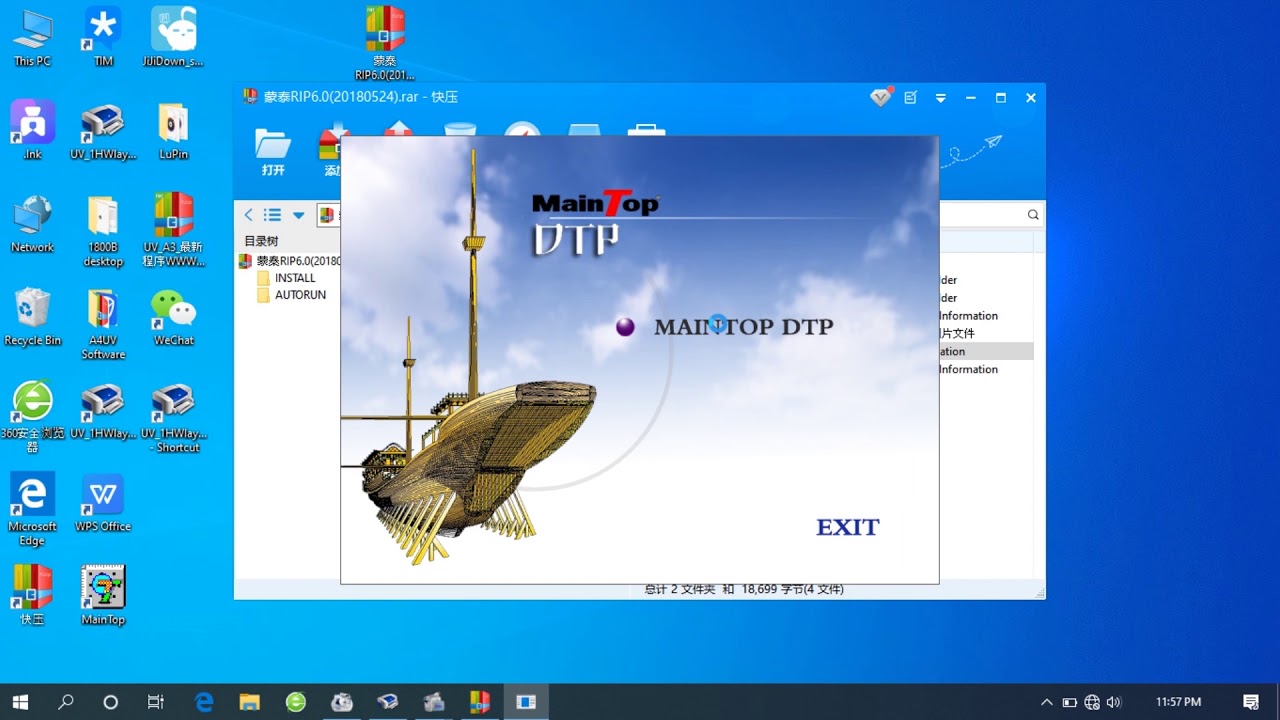Launch the MAINTOP DTP installer option
The width and height of the screenshot is (1280, 720).
pos(743,326)
